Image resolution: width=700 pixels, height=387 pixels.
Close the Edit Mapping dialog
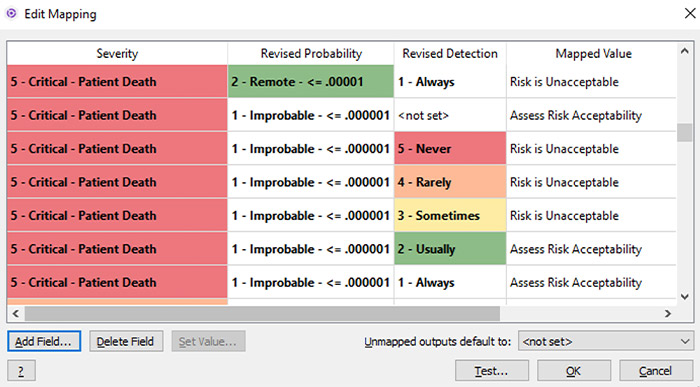(x=690, y=13)
